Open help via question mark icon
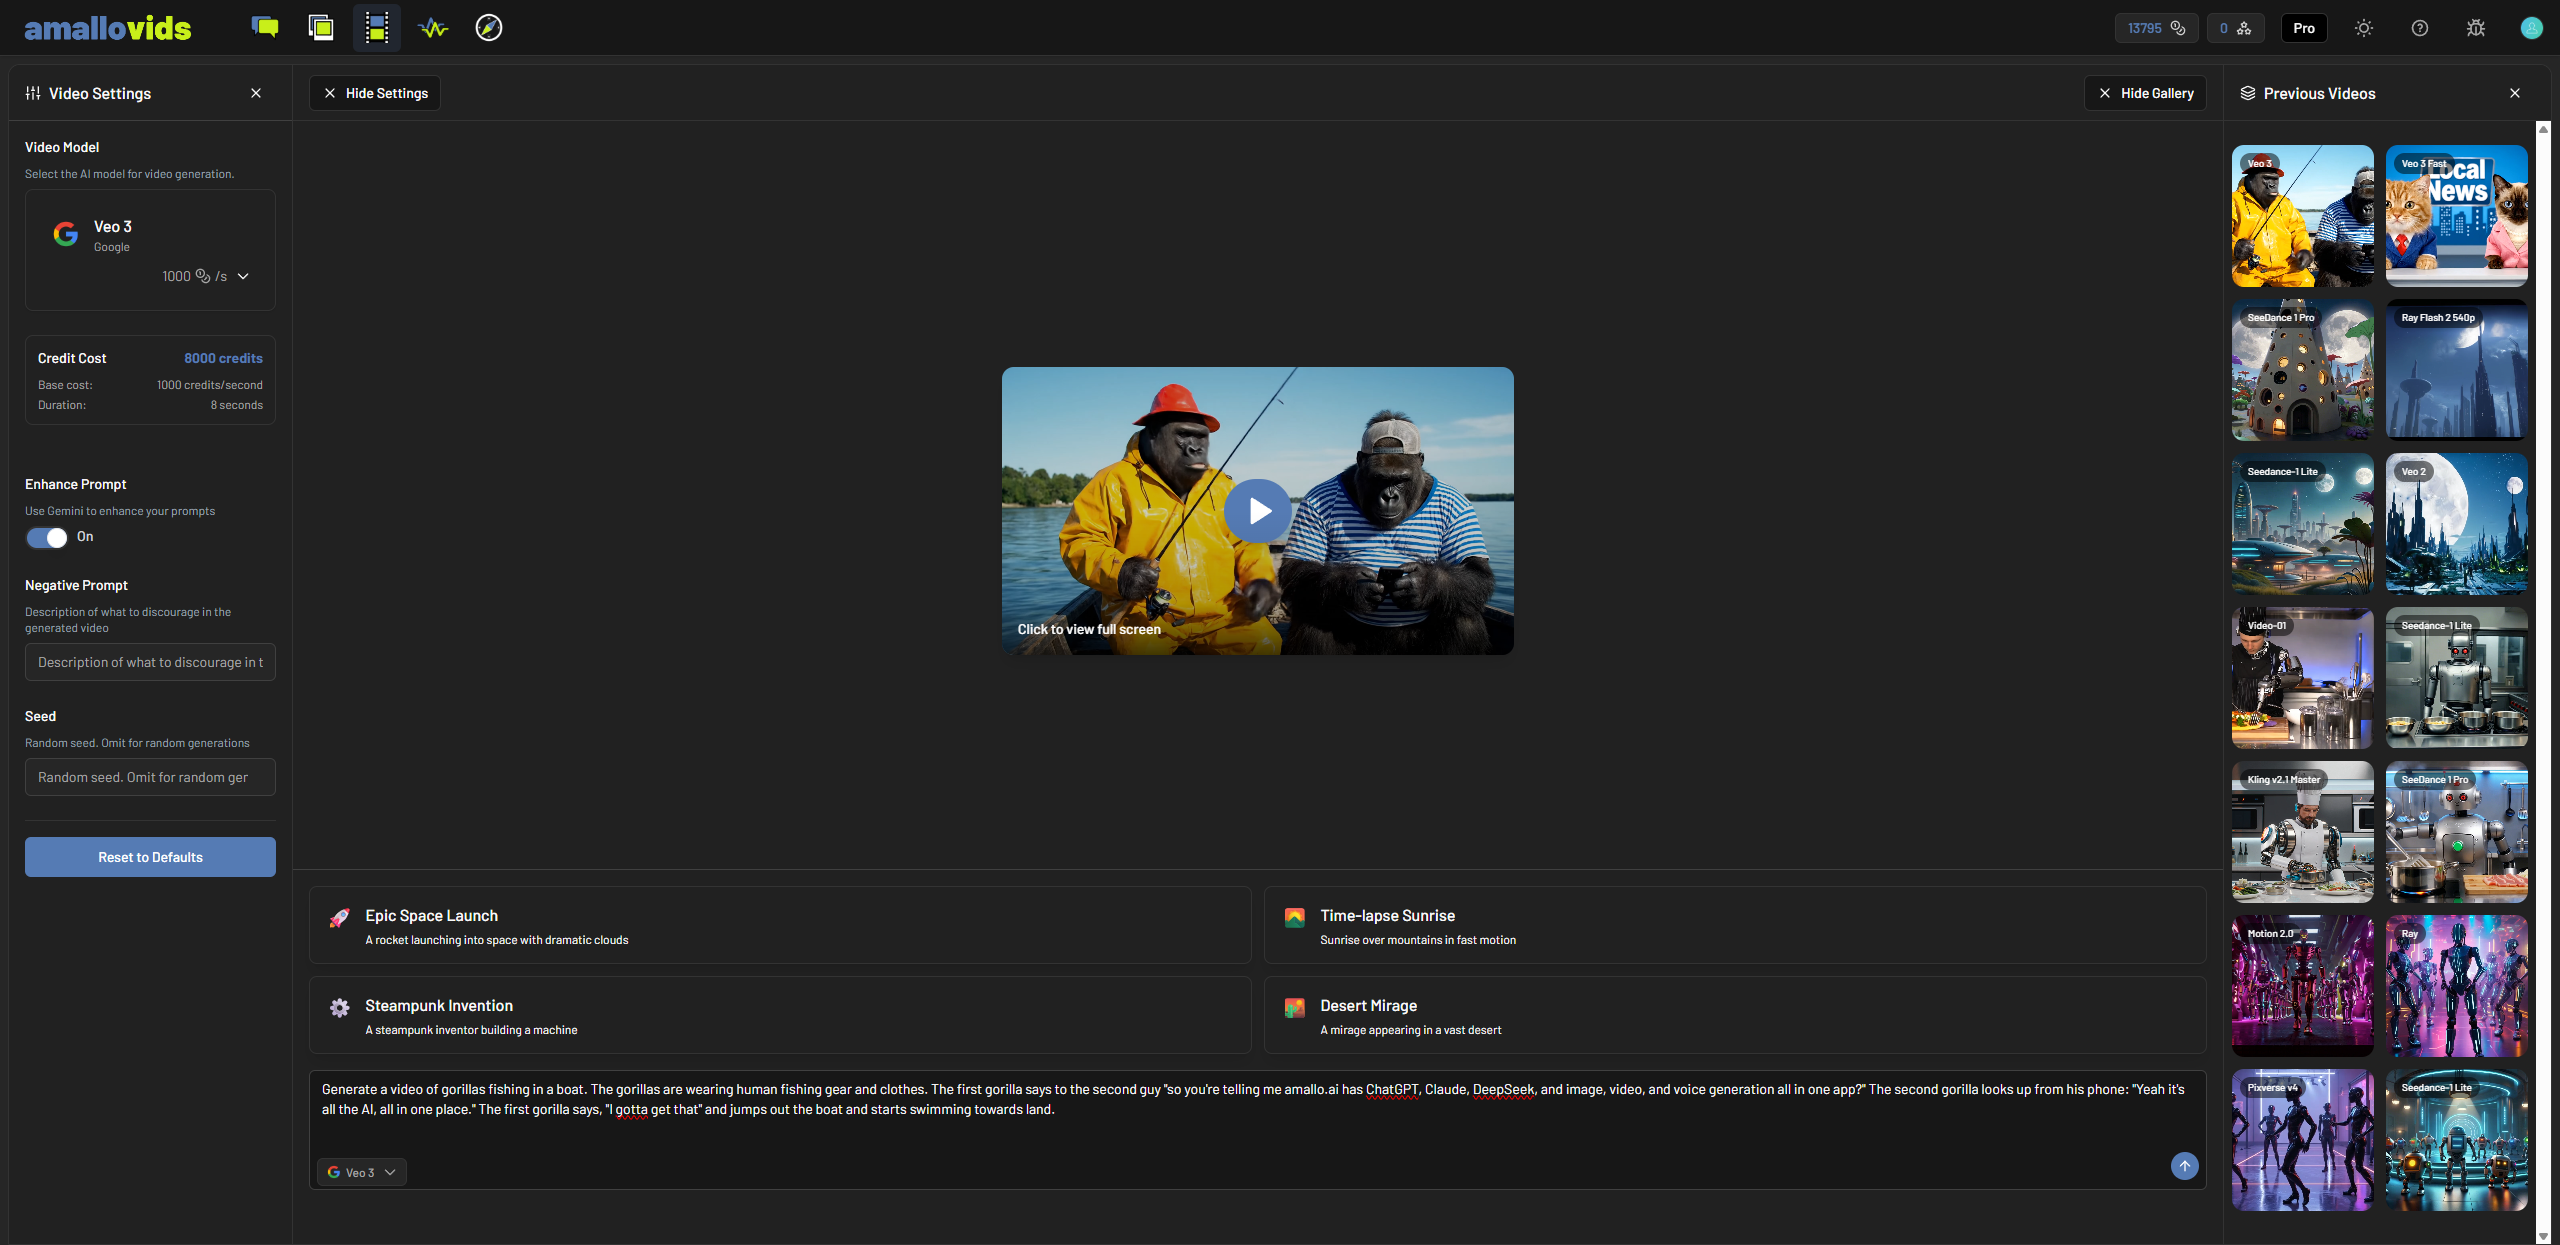 2420,28
